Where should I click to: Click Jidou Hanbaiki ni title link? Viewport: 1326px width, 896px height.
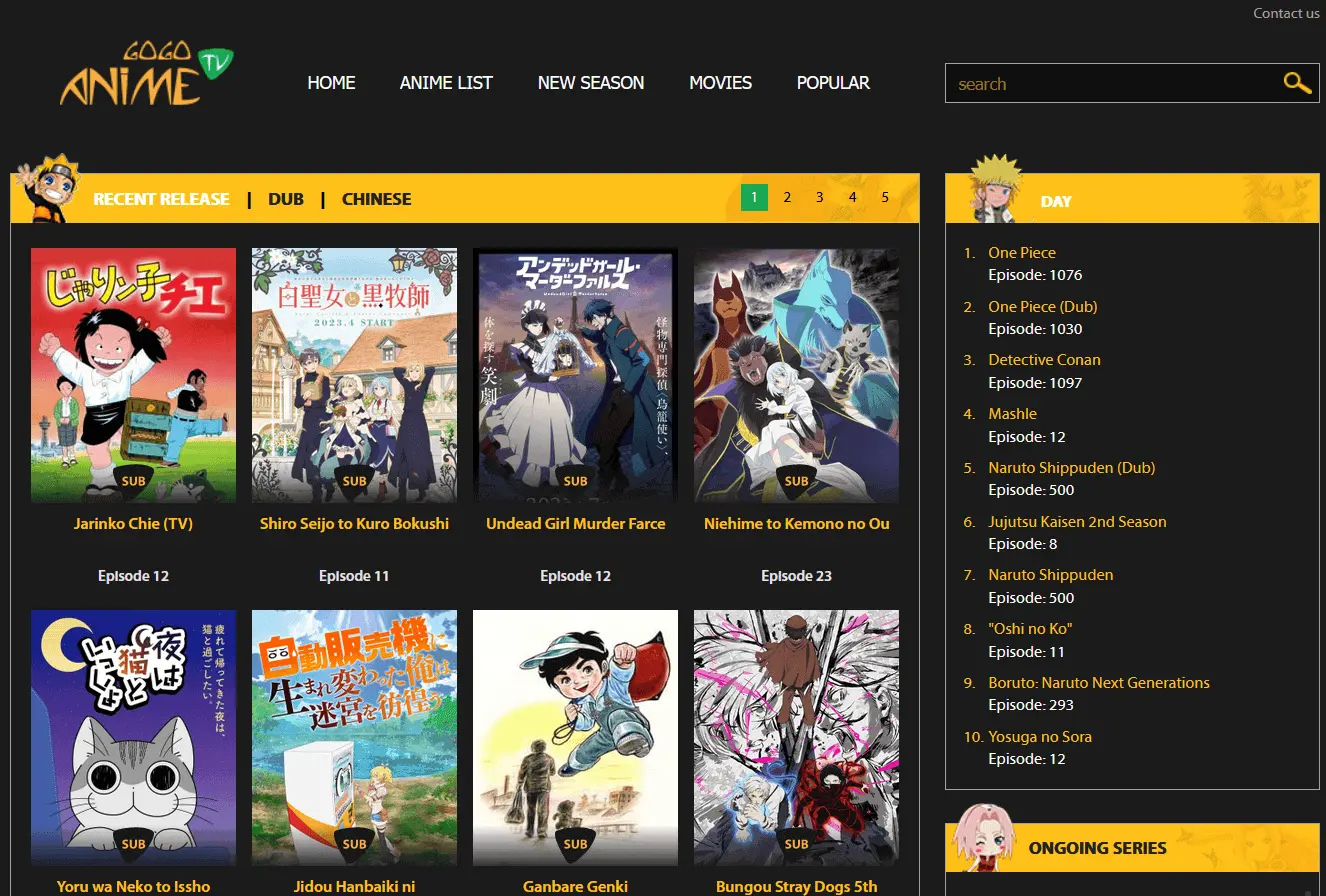[x=354, y=886]
